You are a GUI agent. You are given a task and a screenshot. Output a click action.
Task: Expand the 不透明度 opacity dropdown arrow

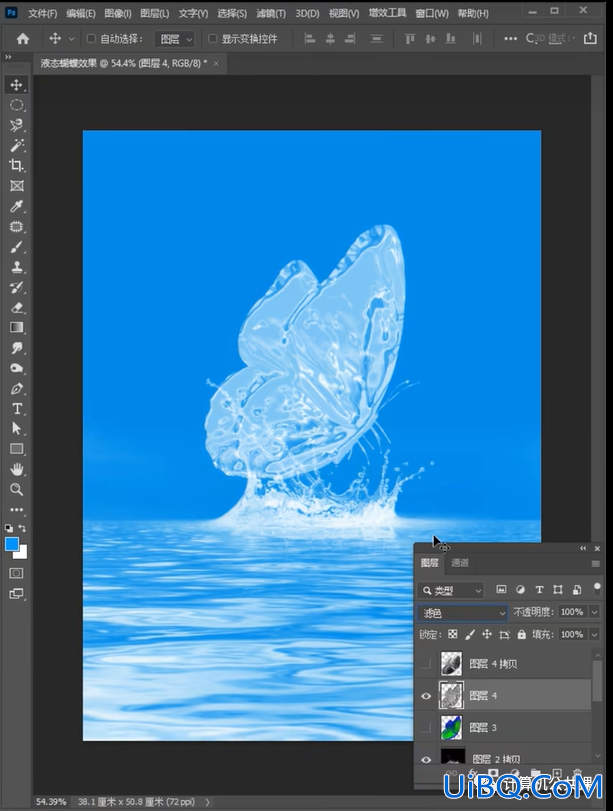(595, 612)
